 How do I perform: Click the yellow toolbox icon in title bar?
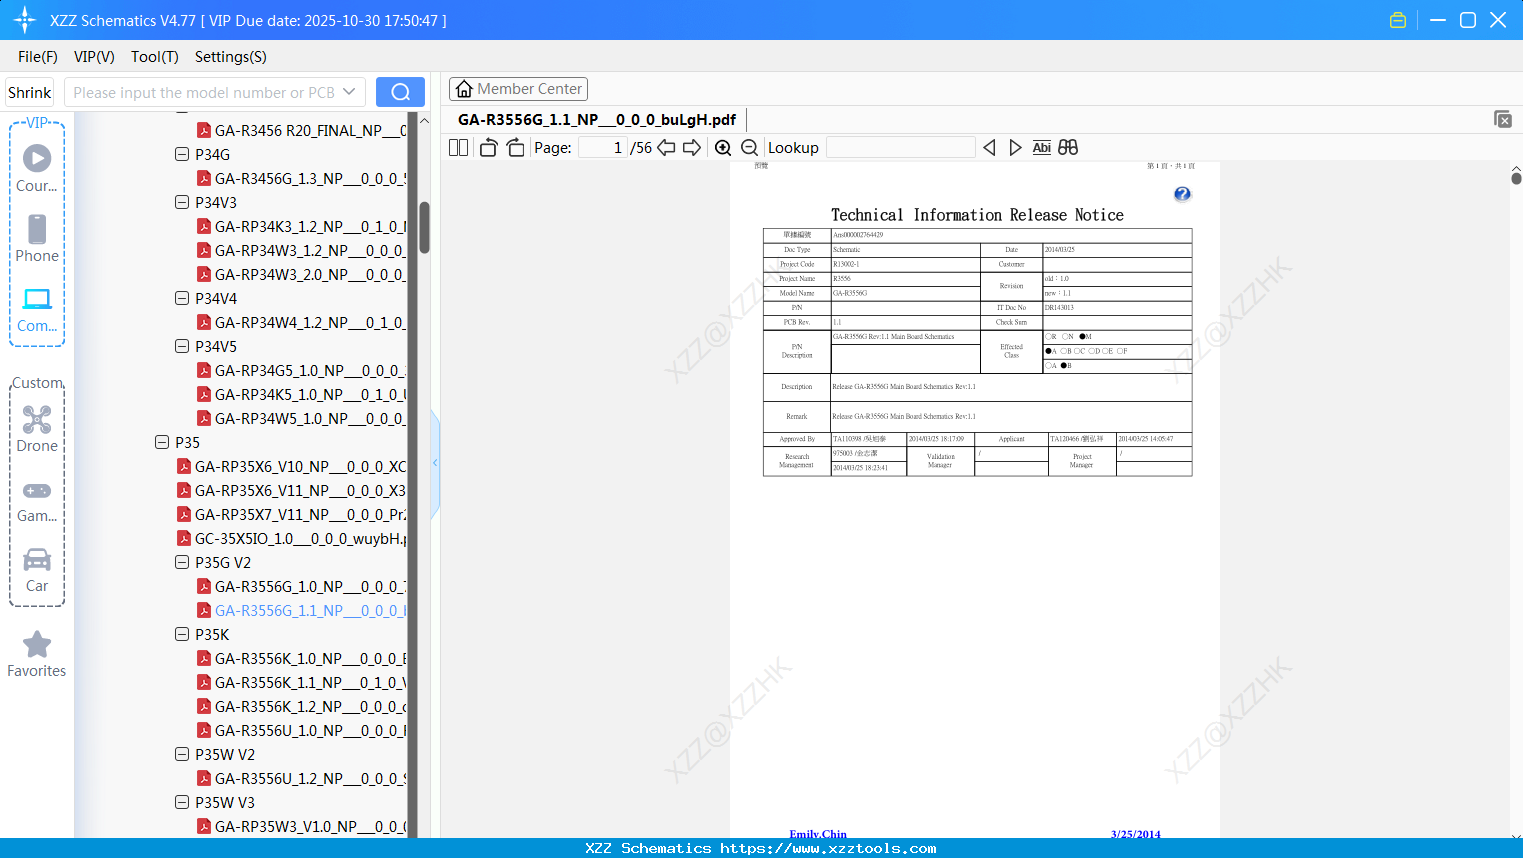pos(1398,20)
